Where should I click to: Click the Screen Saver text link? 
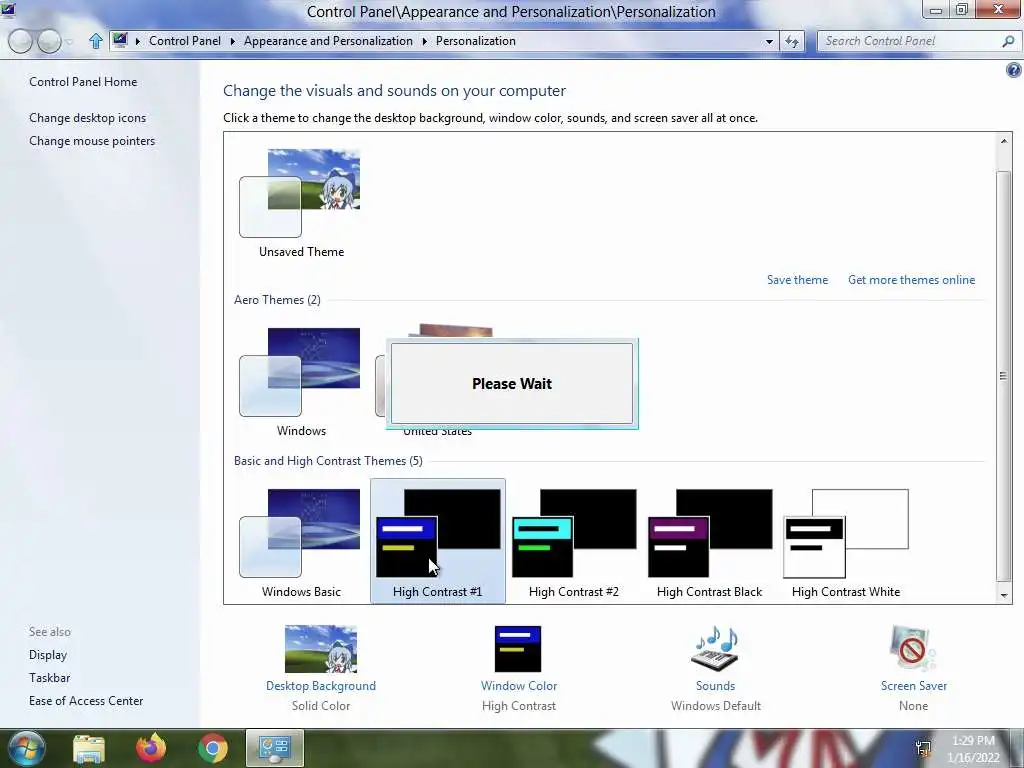914,686
